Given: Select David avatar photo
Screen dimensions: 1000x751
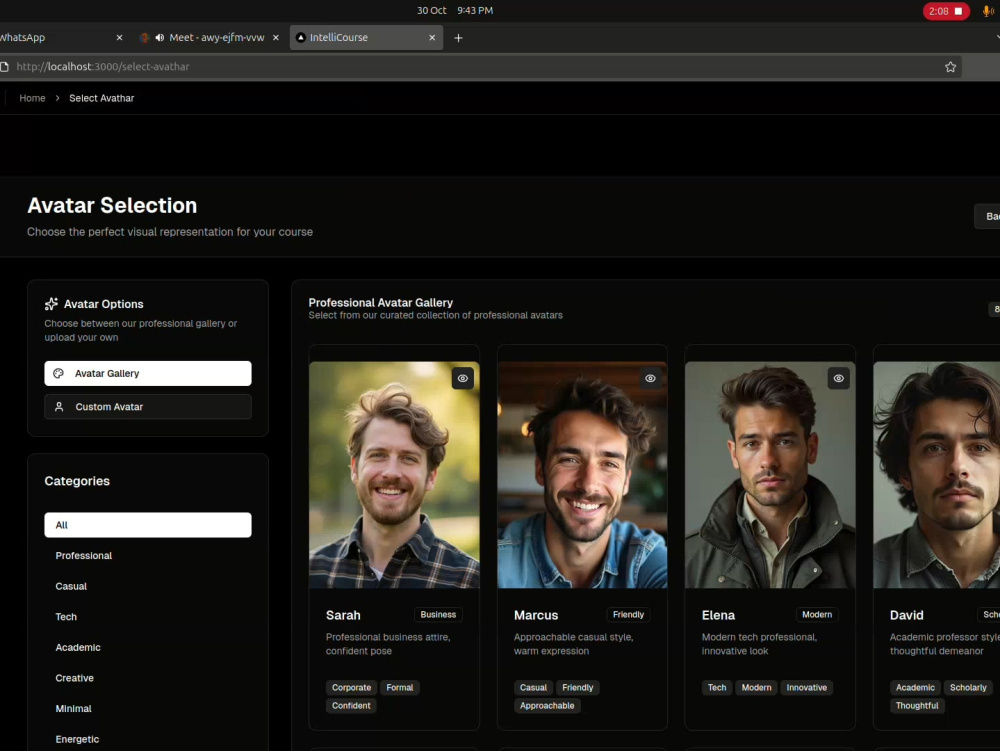Looking at the screenshot, I should point(936,475).
